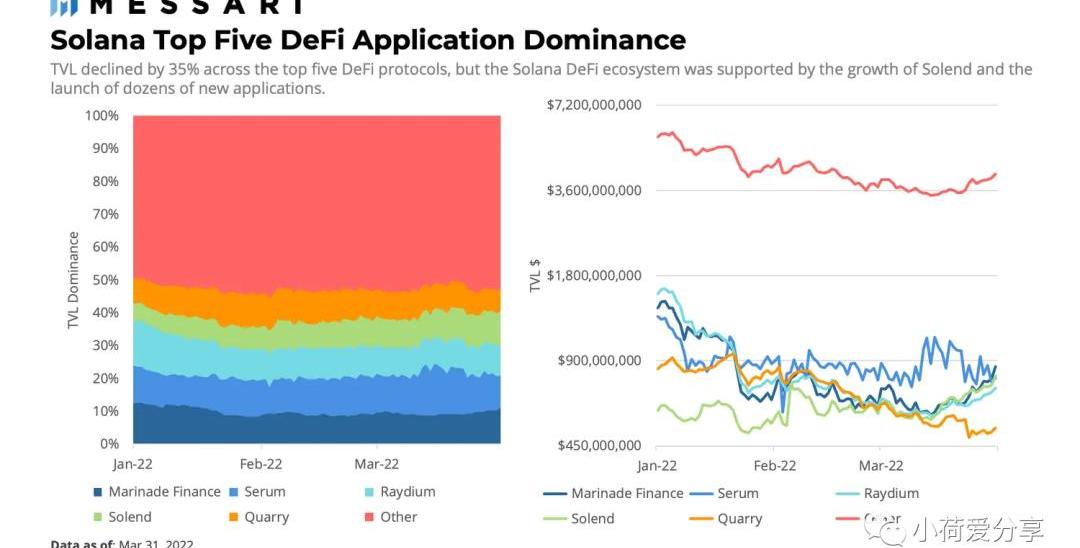Click the $7,200,000,000 axis label
This screenshot has height=548, width=1080.
click(x=594, y=105)
